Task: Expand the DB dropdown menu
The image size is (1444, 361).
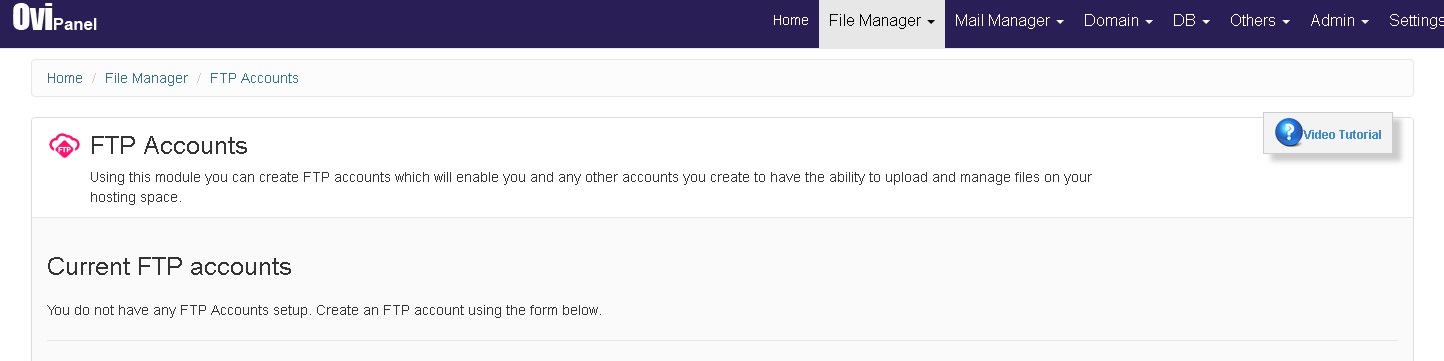Action: 1191,20
